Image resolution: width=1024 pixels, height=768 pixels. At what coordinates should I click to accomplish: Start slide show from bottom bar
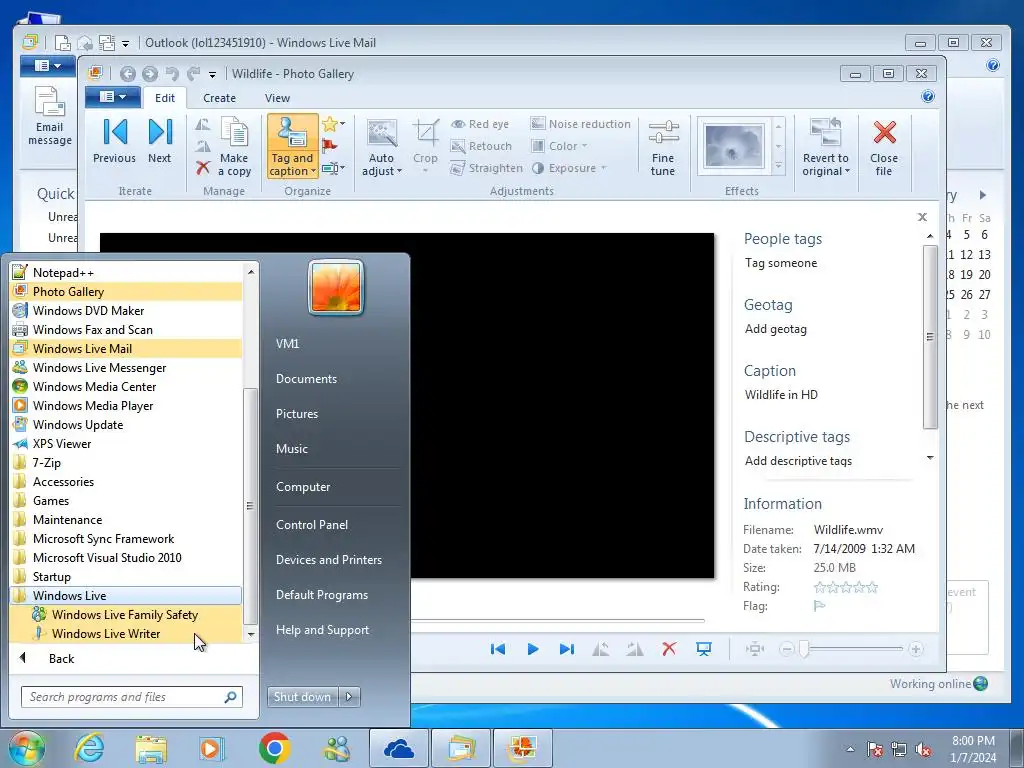703,649
